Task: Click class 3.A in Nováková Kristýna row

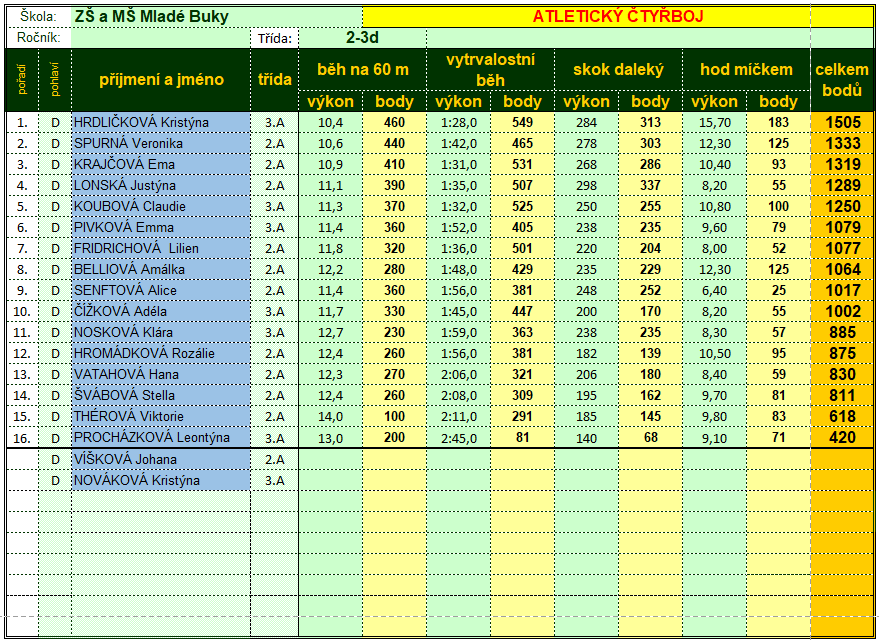Action: pos(275,481)
